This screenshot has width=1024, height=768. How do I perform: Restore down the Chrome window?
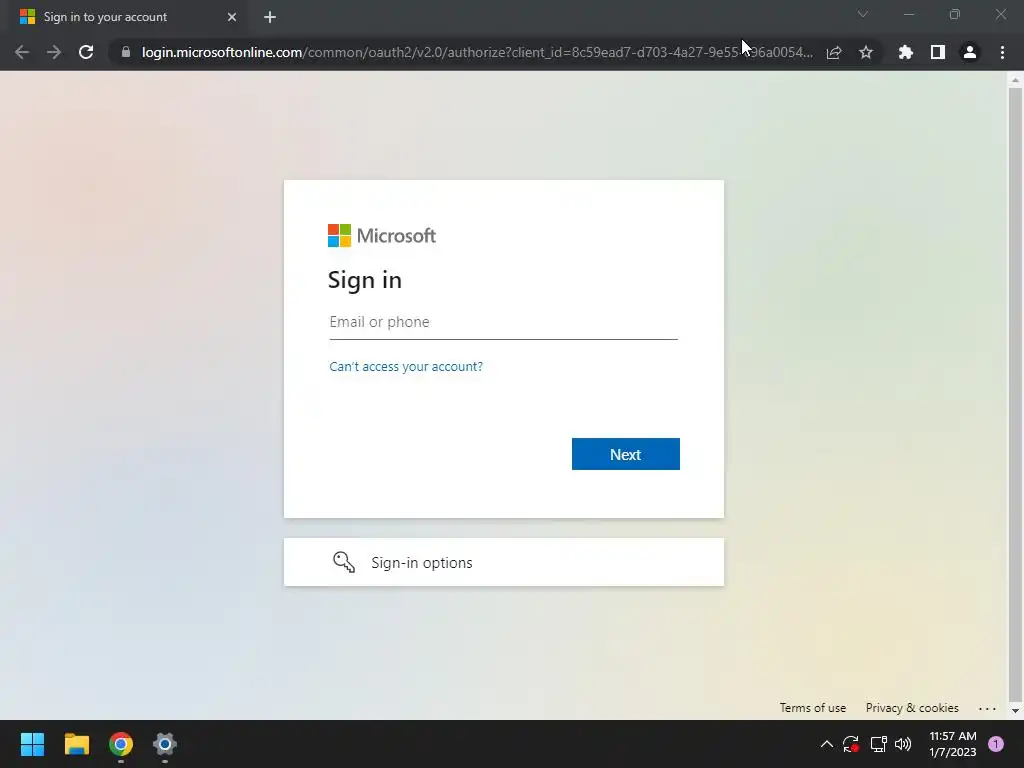955,14
